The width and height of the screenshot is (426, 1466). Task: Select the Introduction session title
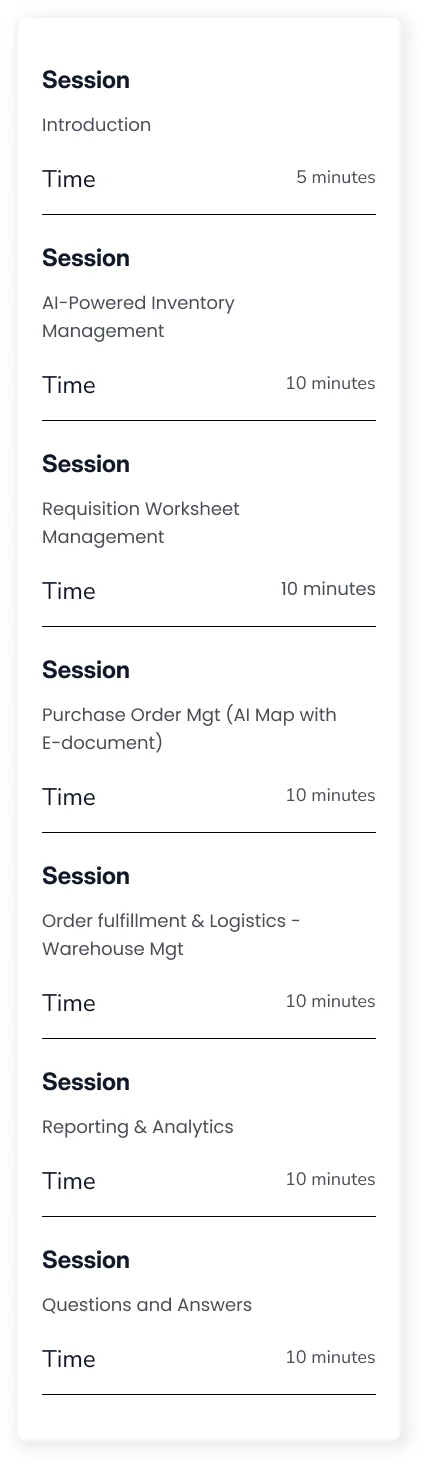96,125
